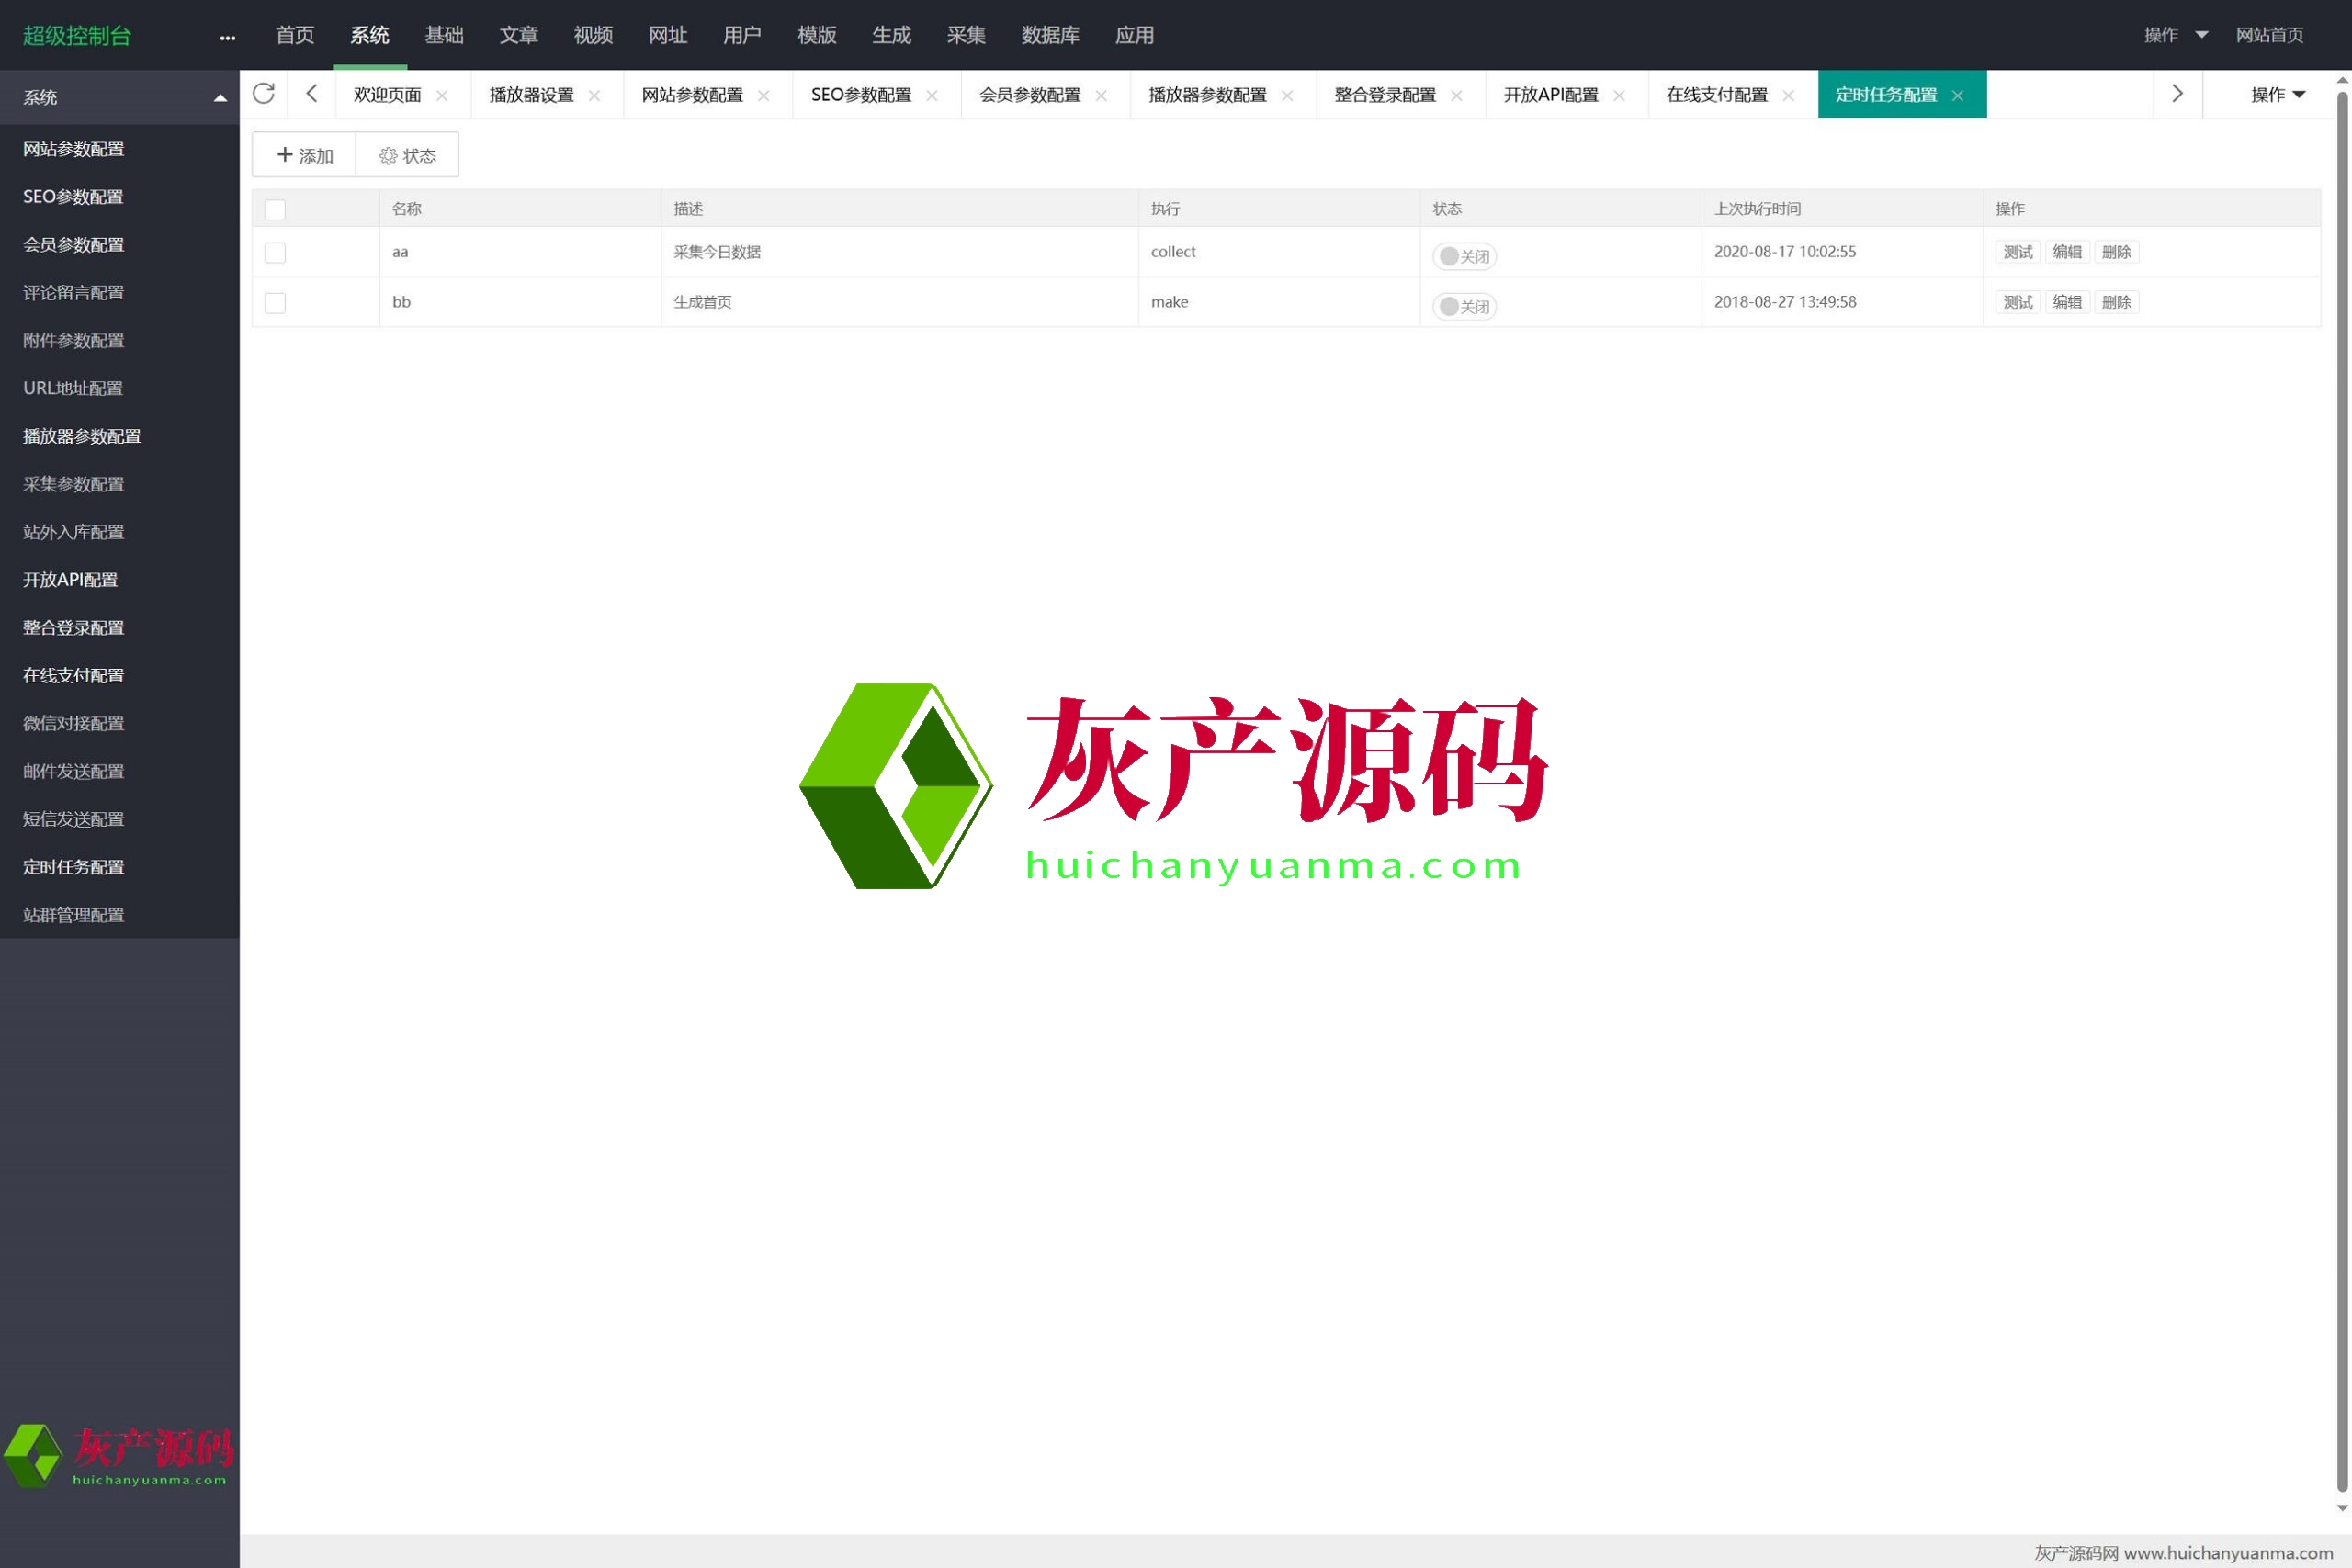Close the SEO参数配置 tab
This screenshot has width=2352, height=1568.
[932, 95]
